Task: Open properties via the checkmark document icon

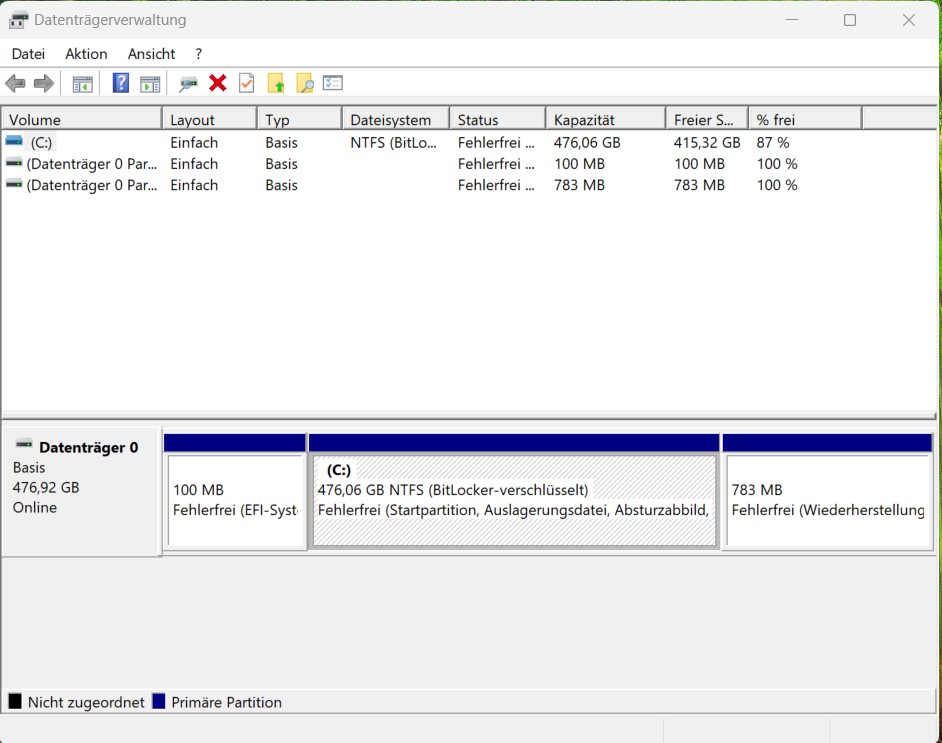Action: click(247, 83)
